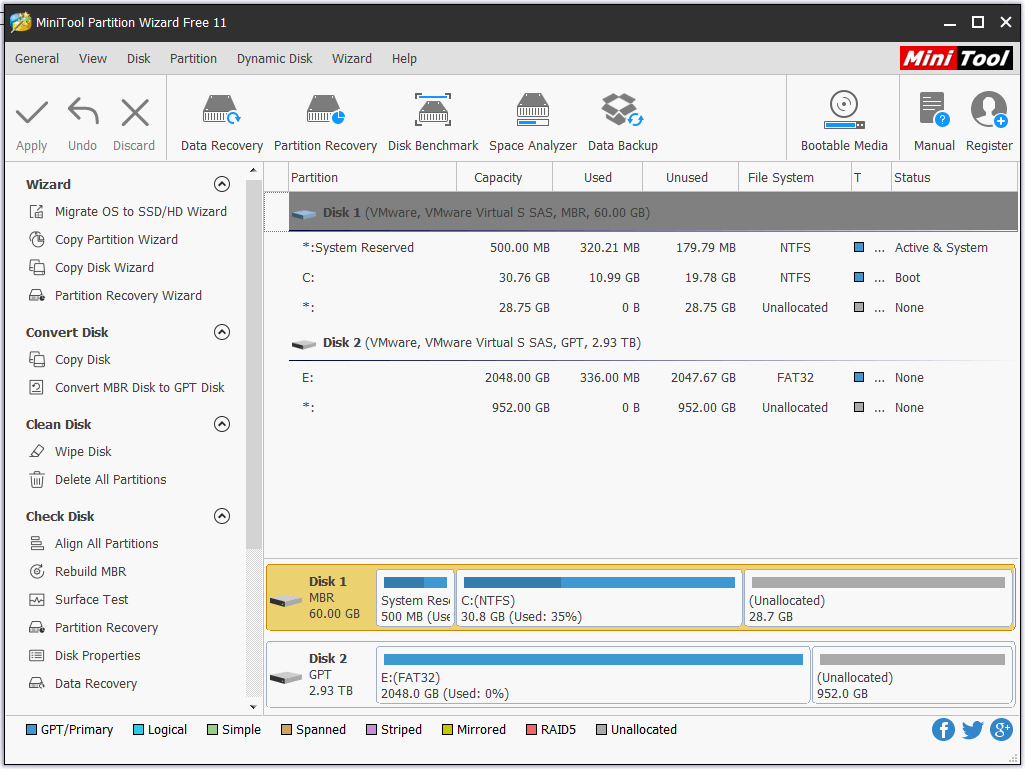The height and width of the screenshot is (769, 1025).
Task: Open the Help menu
Action: coord(404,59)
